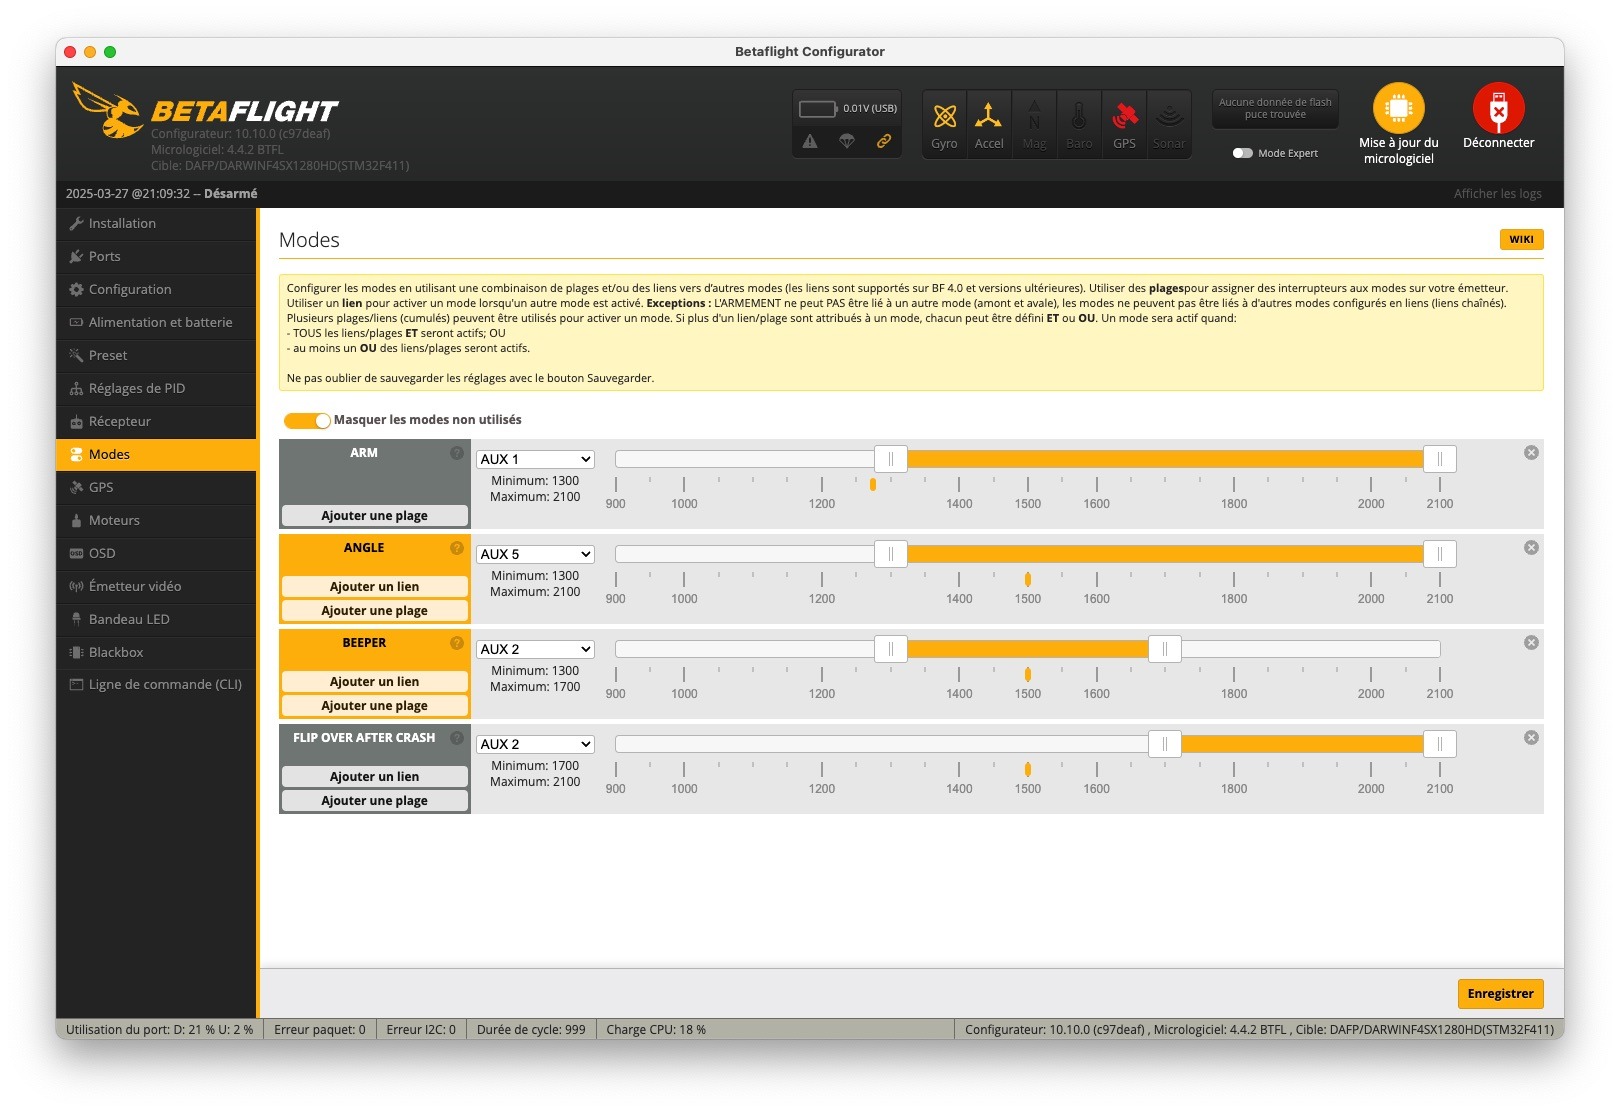Open the Réglages de PID tab

click(x=156, y=389)
